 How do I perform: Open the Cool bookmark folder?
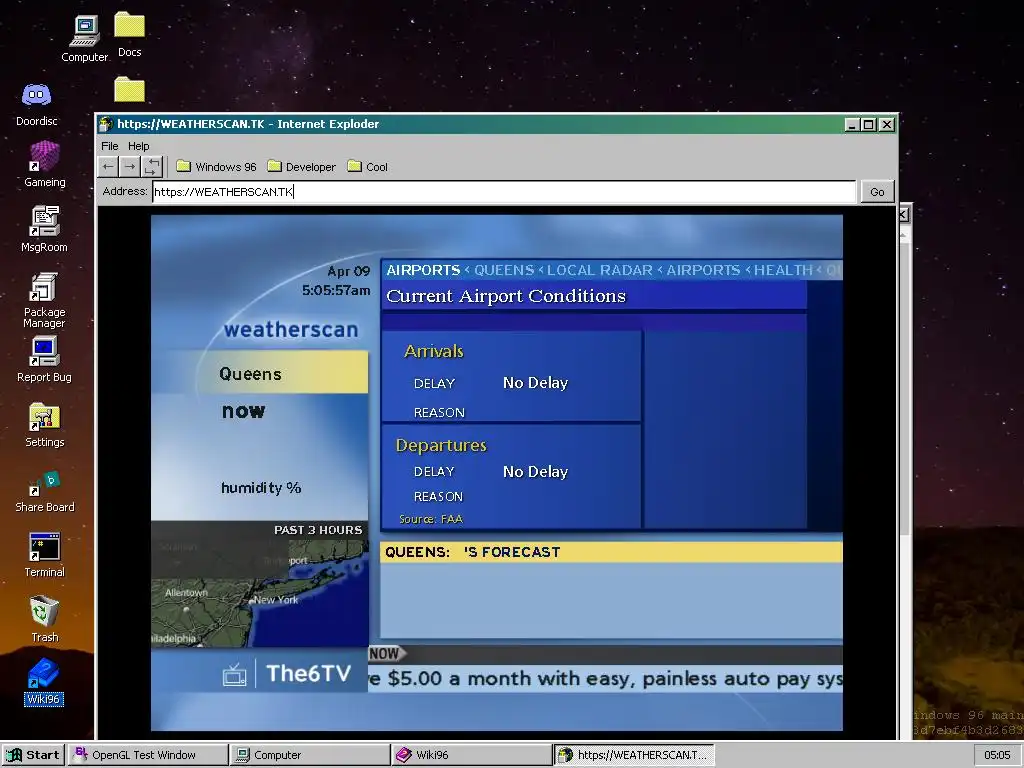coord(368,167)
